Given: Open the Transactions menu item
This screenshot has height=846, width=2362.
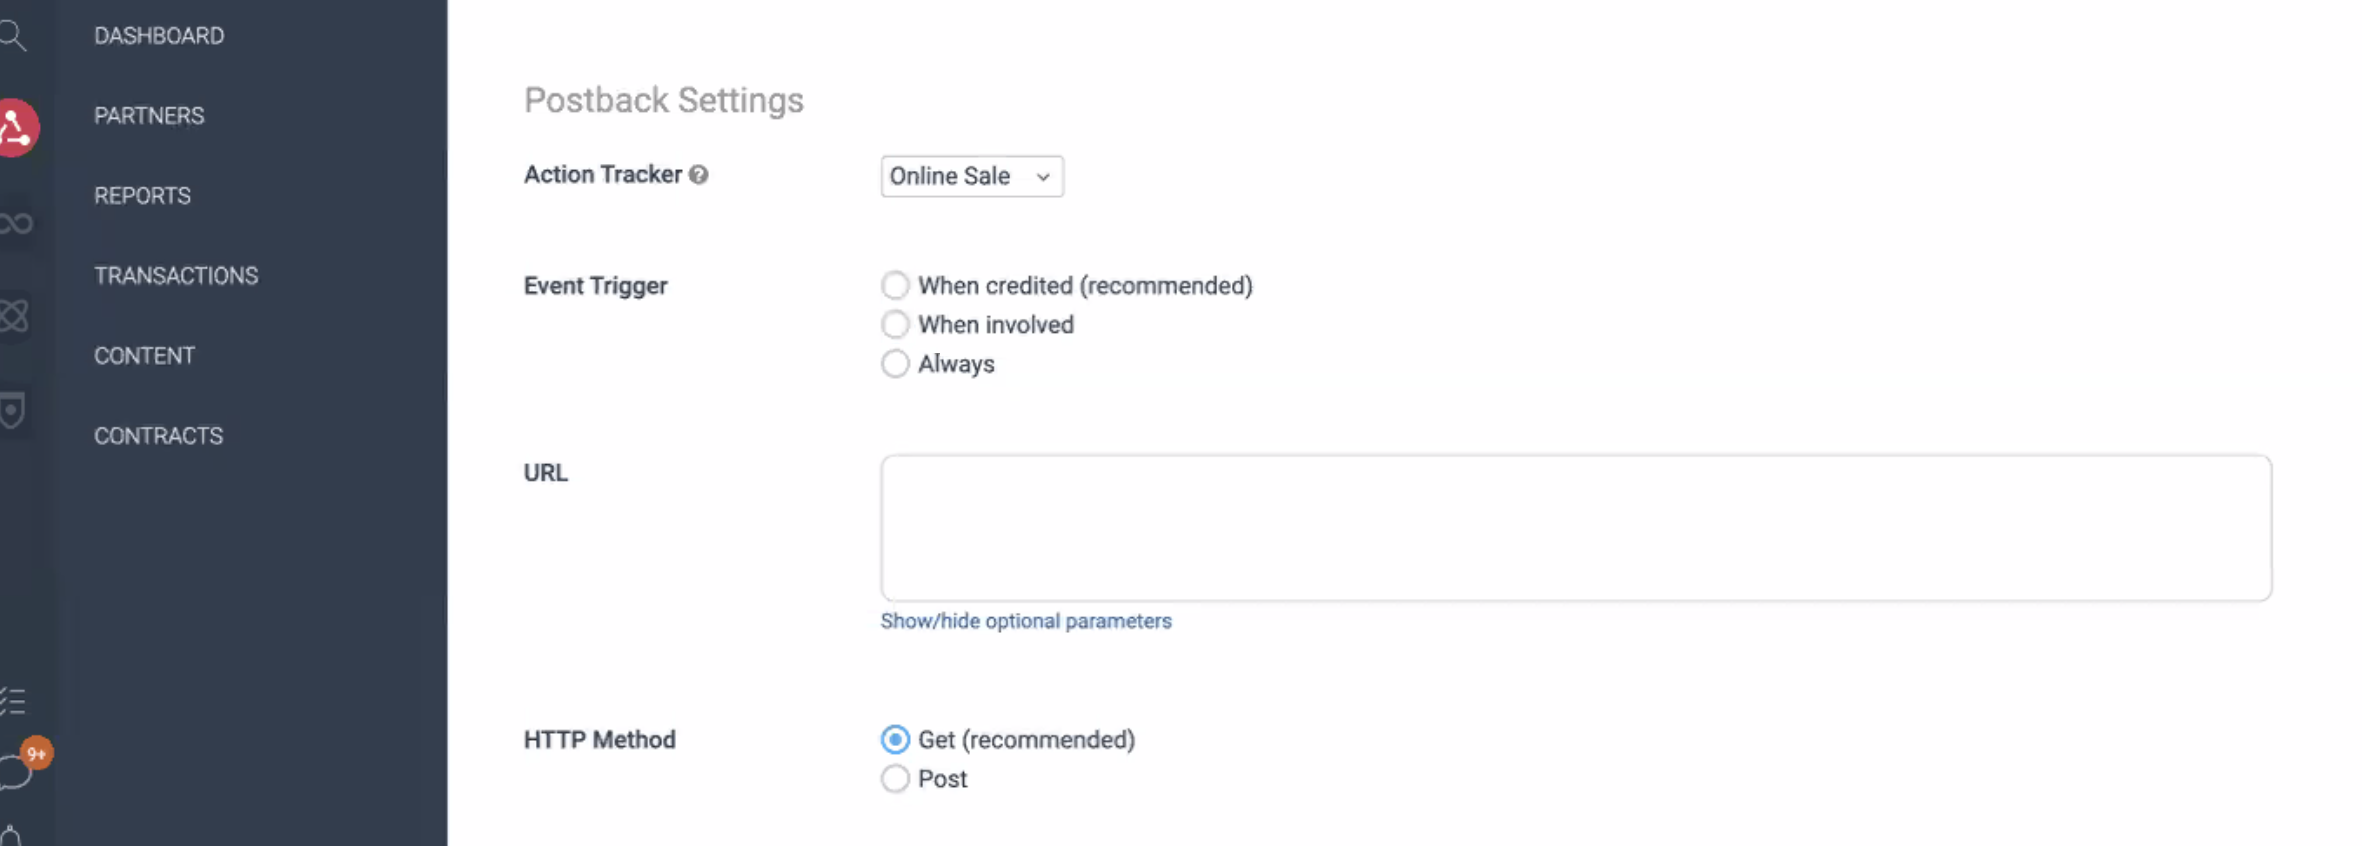Looking at the screenshot, I should [x=176, y=276].
